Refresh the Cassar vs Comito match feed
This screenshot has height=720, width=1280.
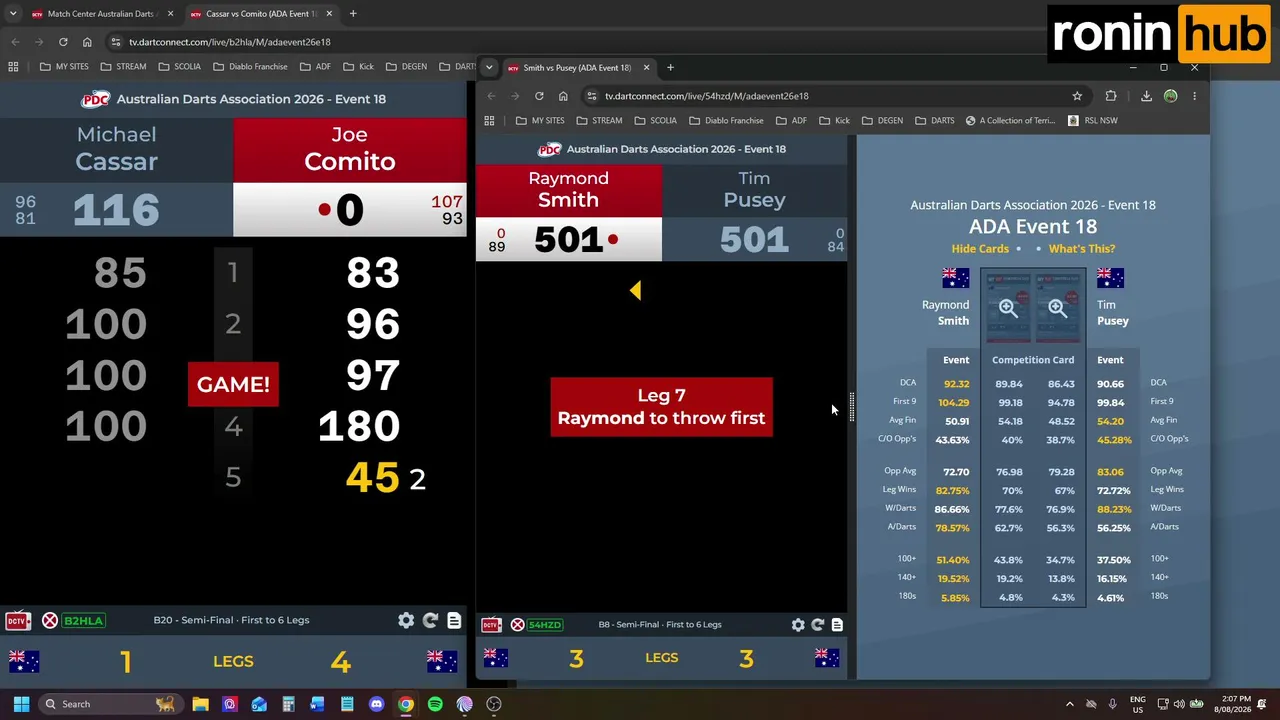click(x=430, y=620)
